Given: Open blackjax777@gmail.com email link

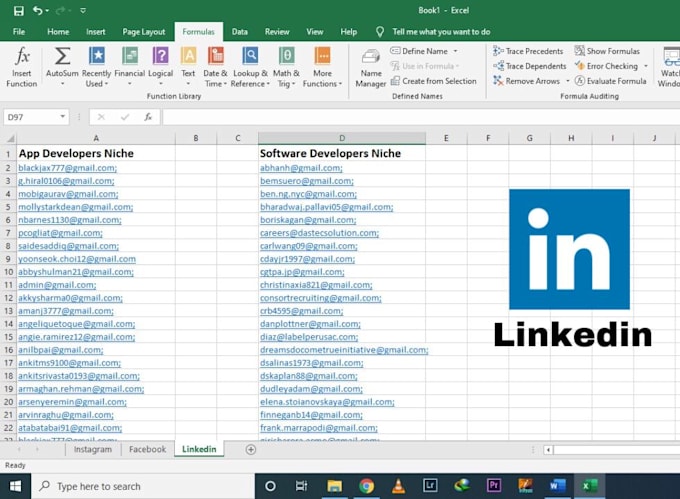Looking at the screenshot, I should 67,168.
